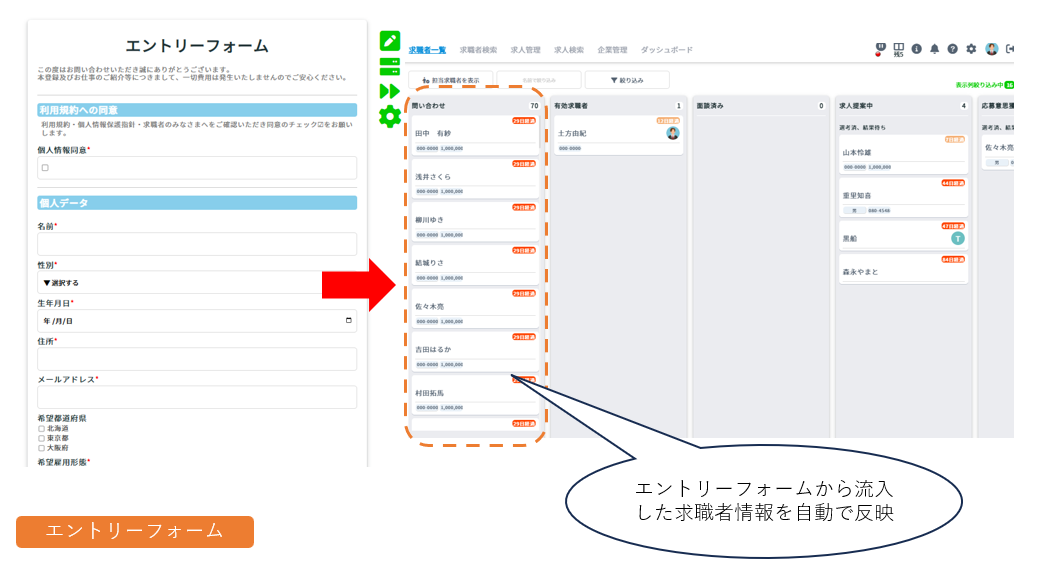The image size is (1051, 573).
Task: Switch to 求職者検索 tab
Action: (x=478, y=50)
